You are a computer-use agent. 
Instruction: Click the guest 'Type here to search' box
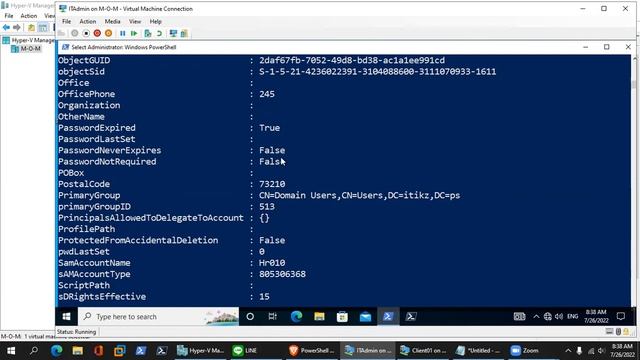coord(159,316)
